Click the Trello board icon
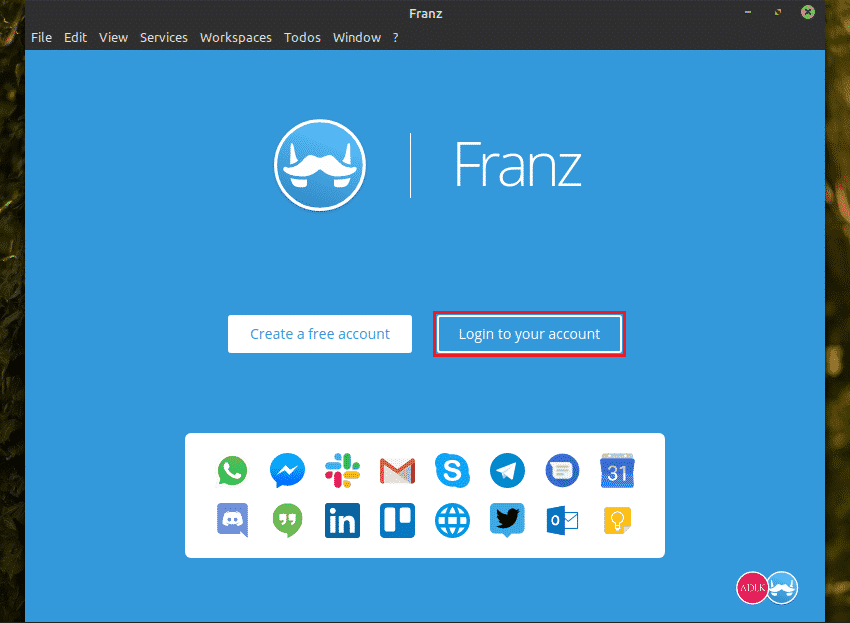 (397, 521)
